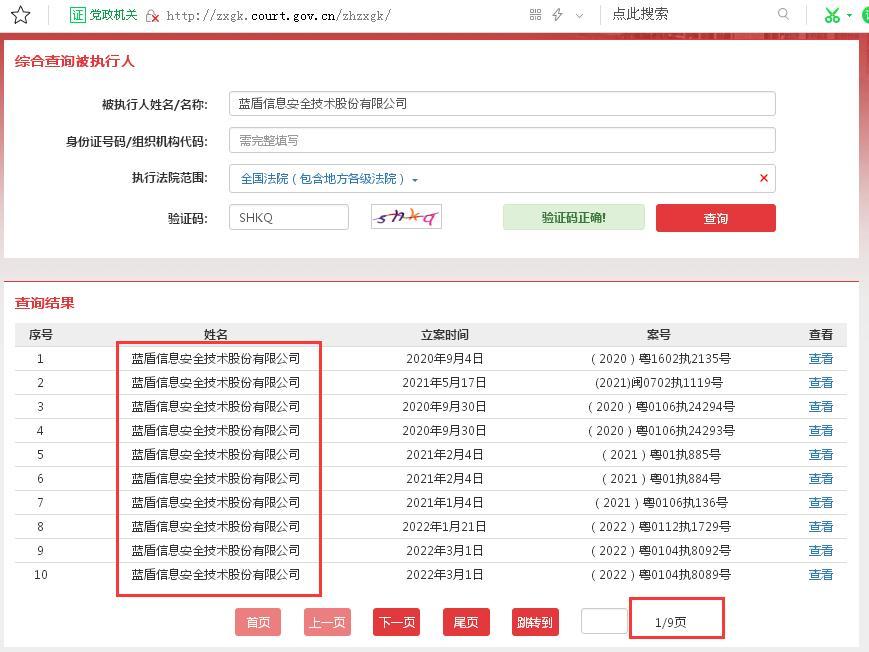The height and width of the screenshot is (652, 869).
Task: Go to next page with 下一页
Action: pos(397,622)
